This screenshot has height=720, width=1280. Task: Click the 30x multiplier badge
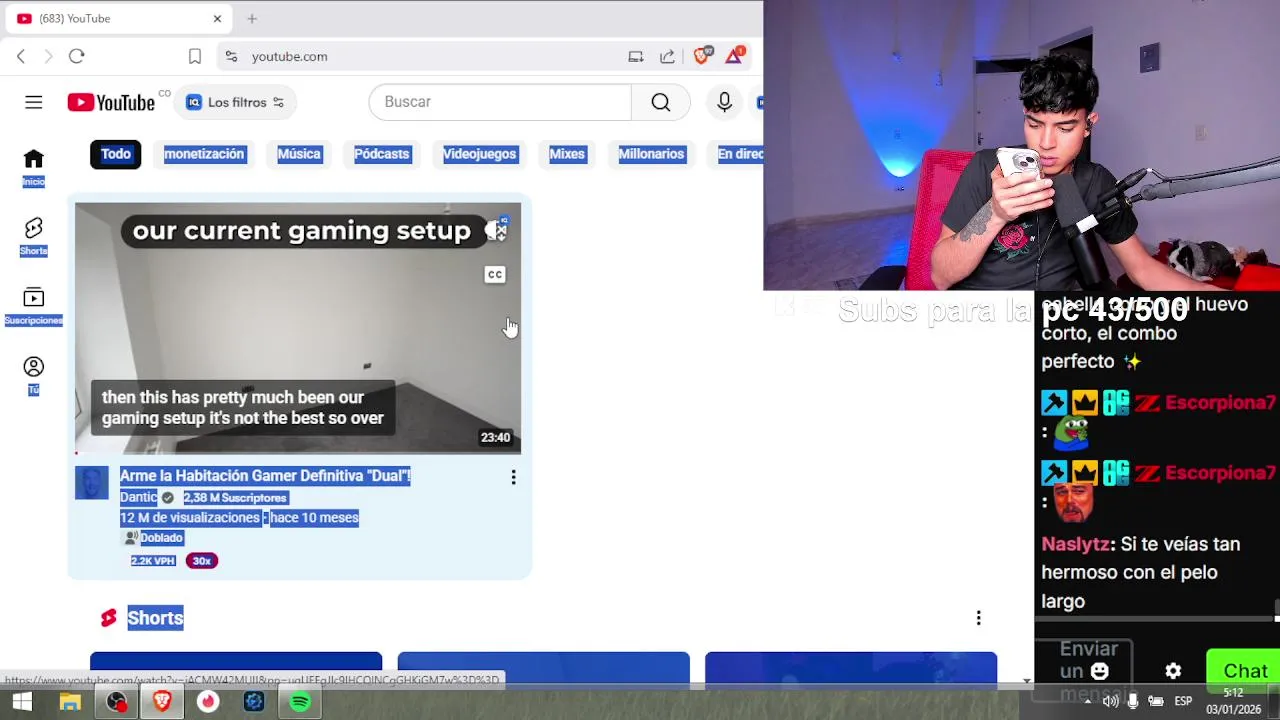(202, 561)
